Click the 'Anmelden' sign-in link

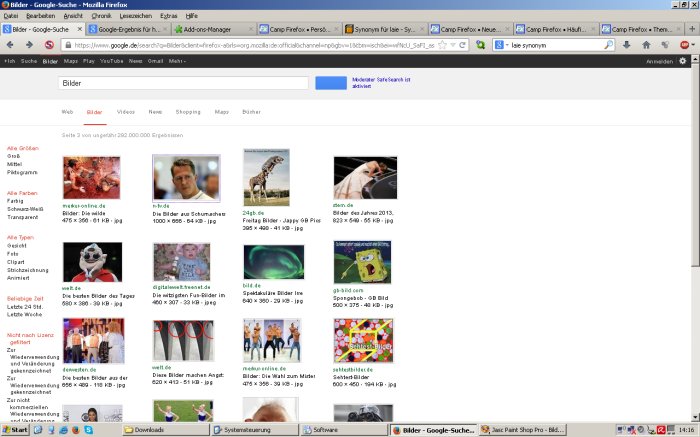point(659,61)
